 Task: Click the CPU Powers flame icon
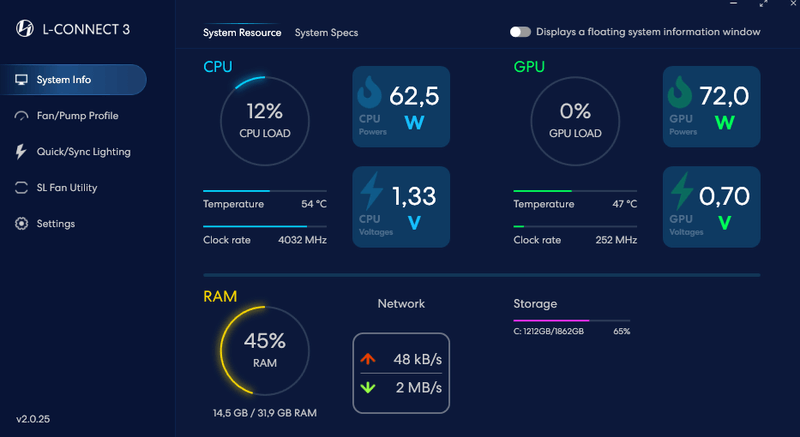click(370, 95)
